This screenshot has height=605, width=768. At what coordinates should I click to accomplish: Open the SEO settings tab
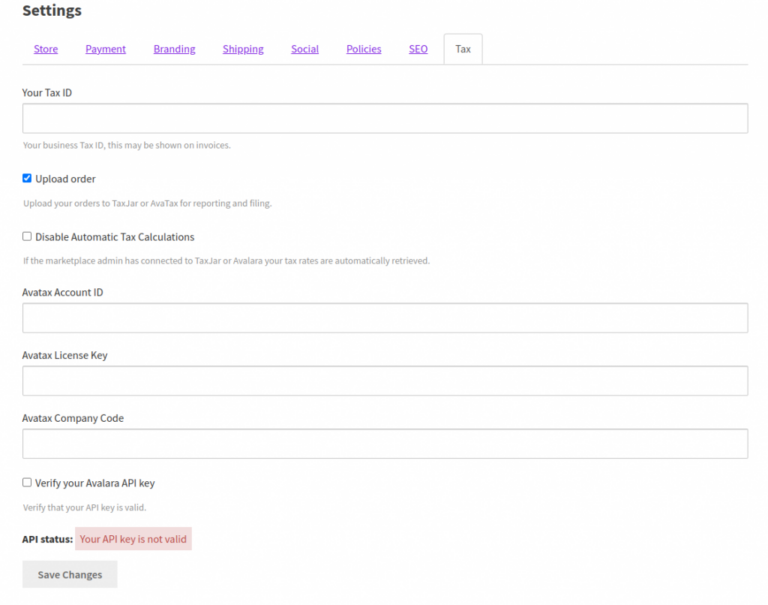(418, 49)
